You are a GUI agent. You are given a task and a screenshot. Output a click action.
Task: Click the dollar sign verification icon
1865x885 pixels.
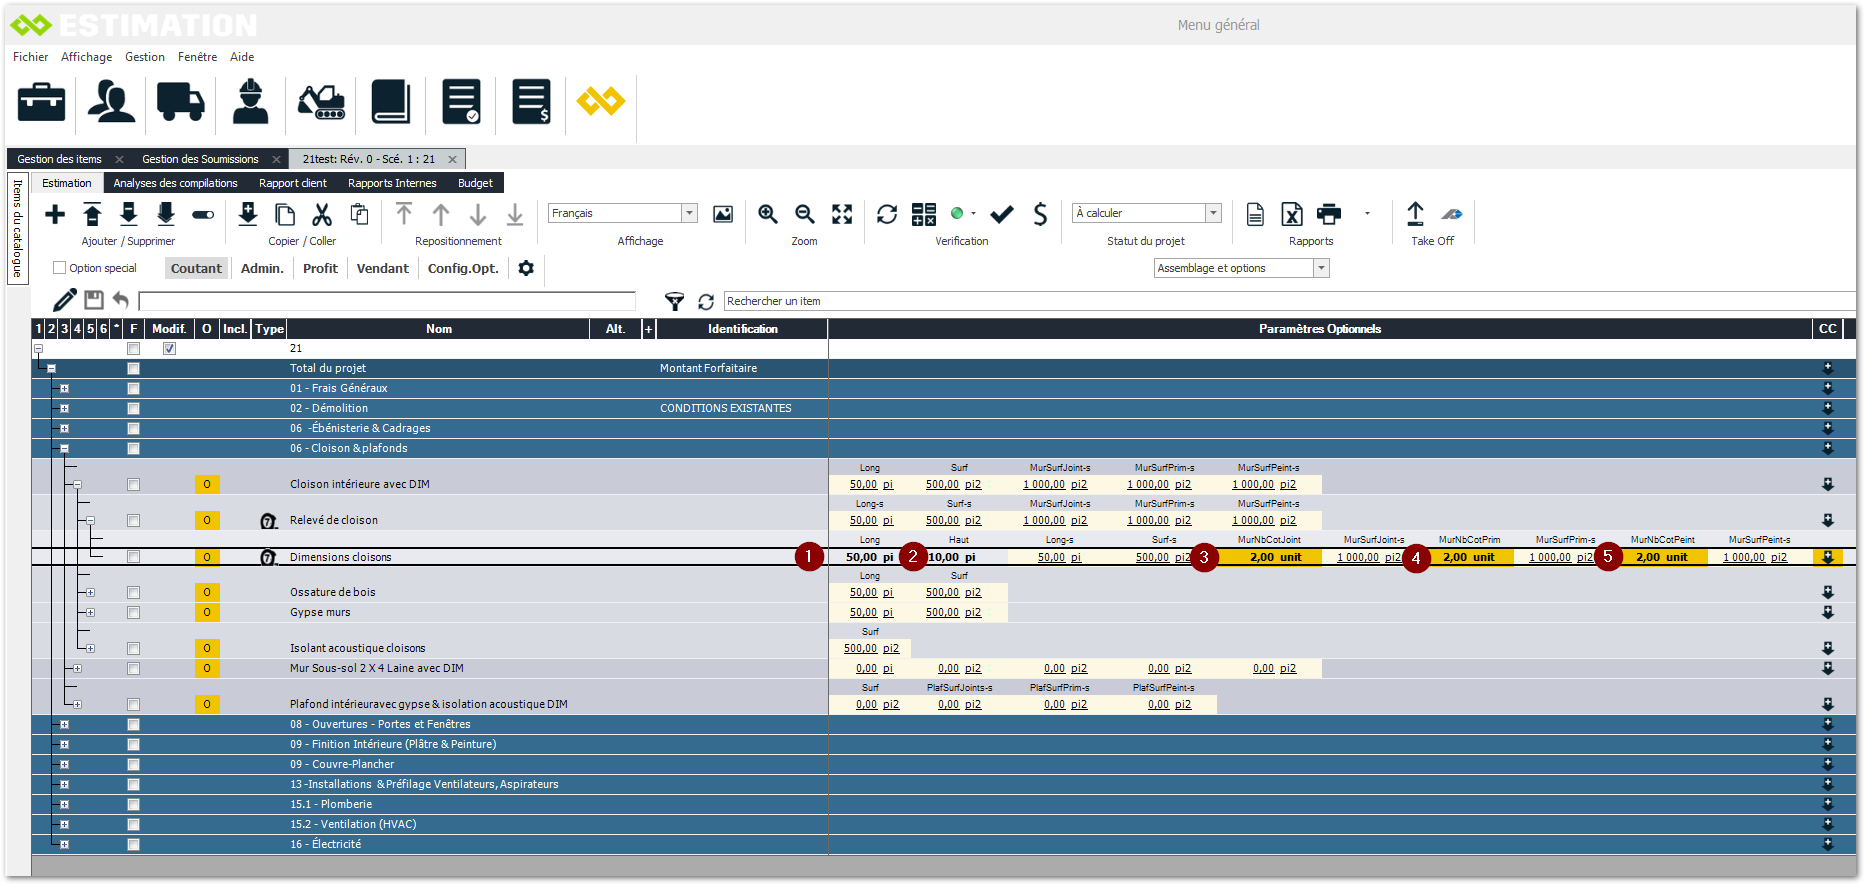coord(1040,214)
